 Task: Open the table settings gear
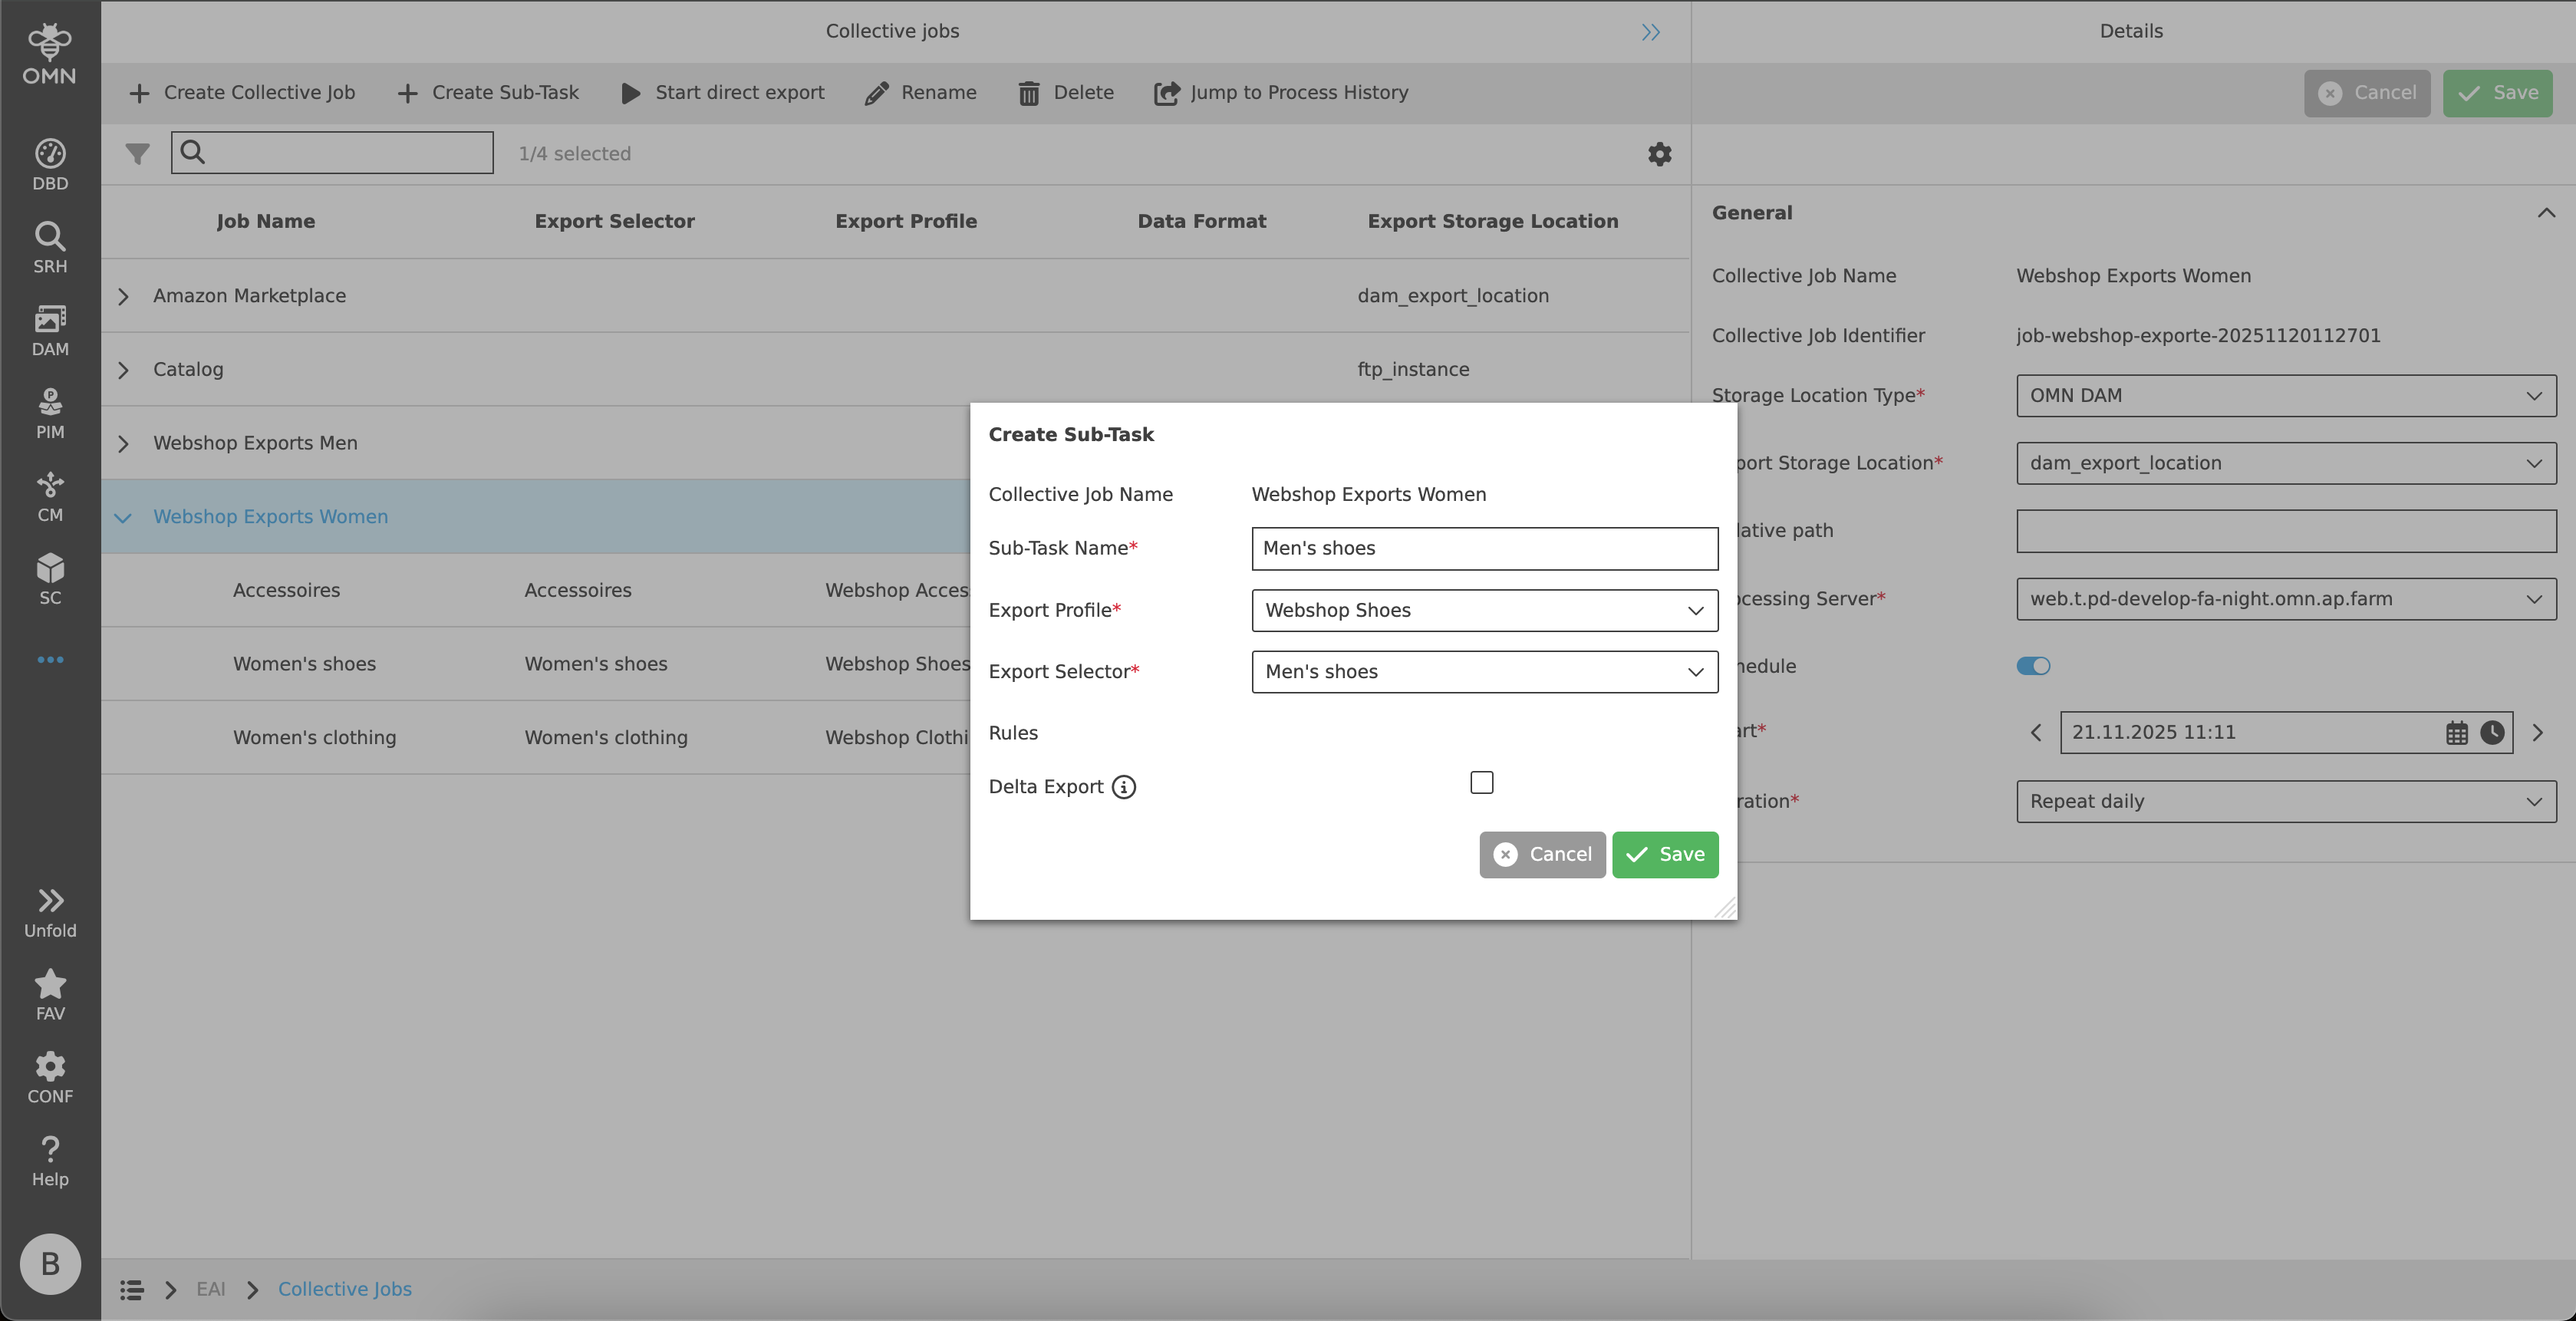click(1659, 154)
